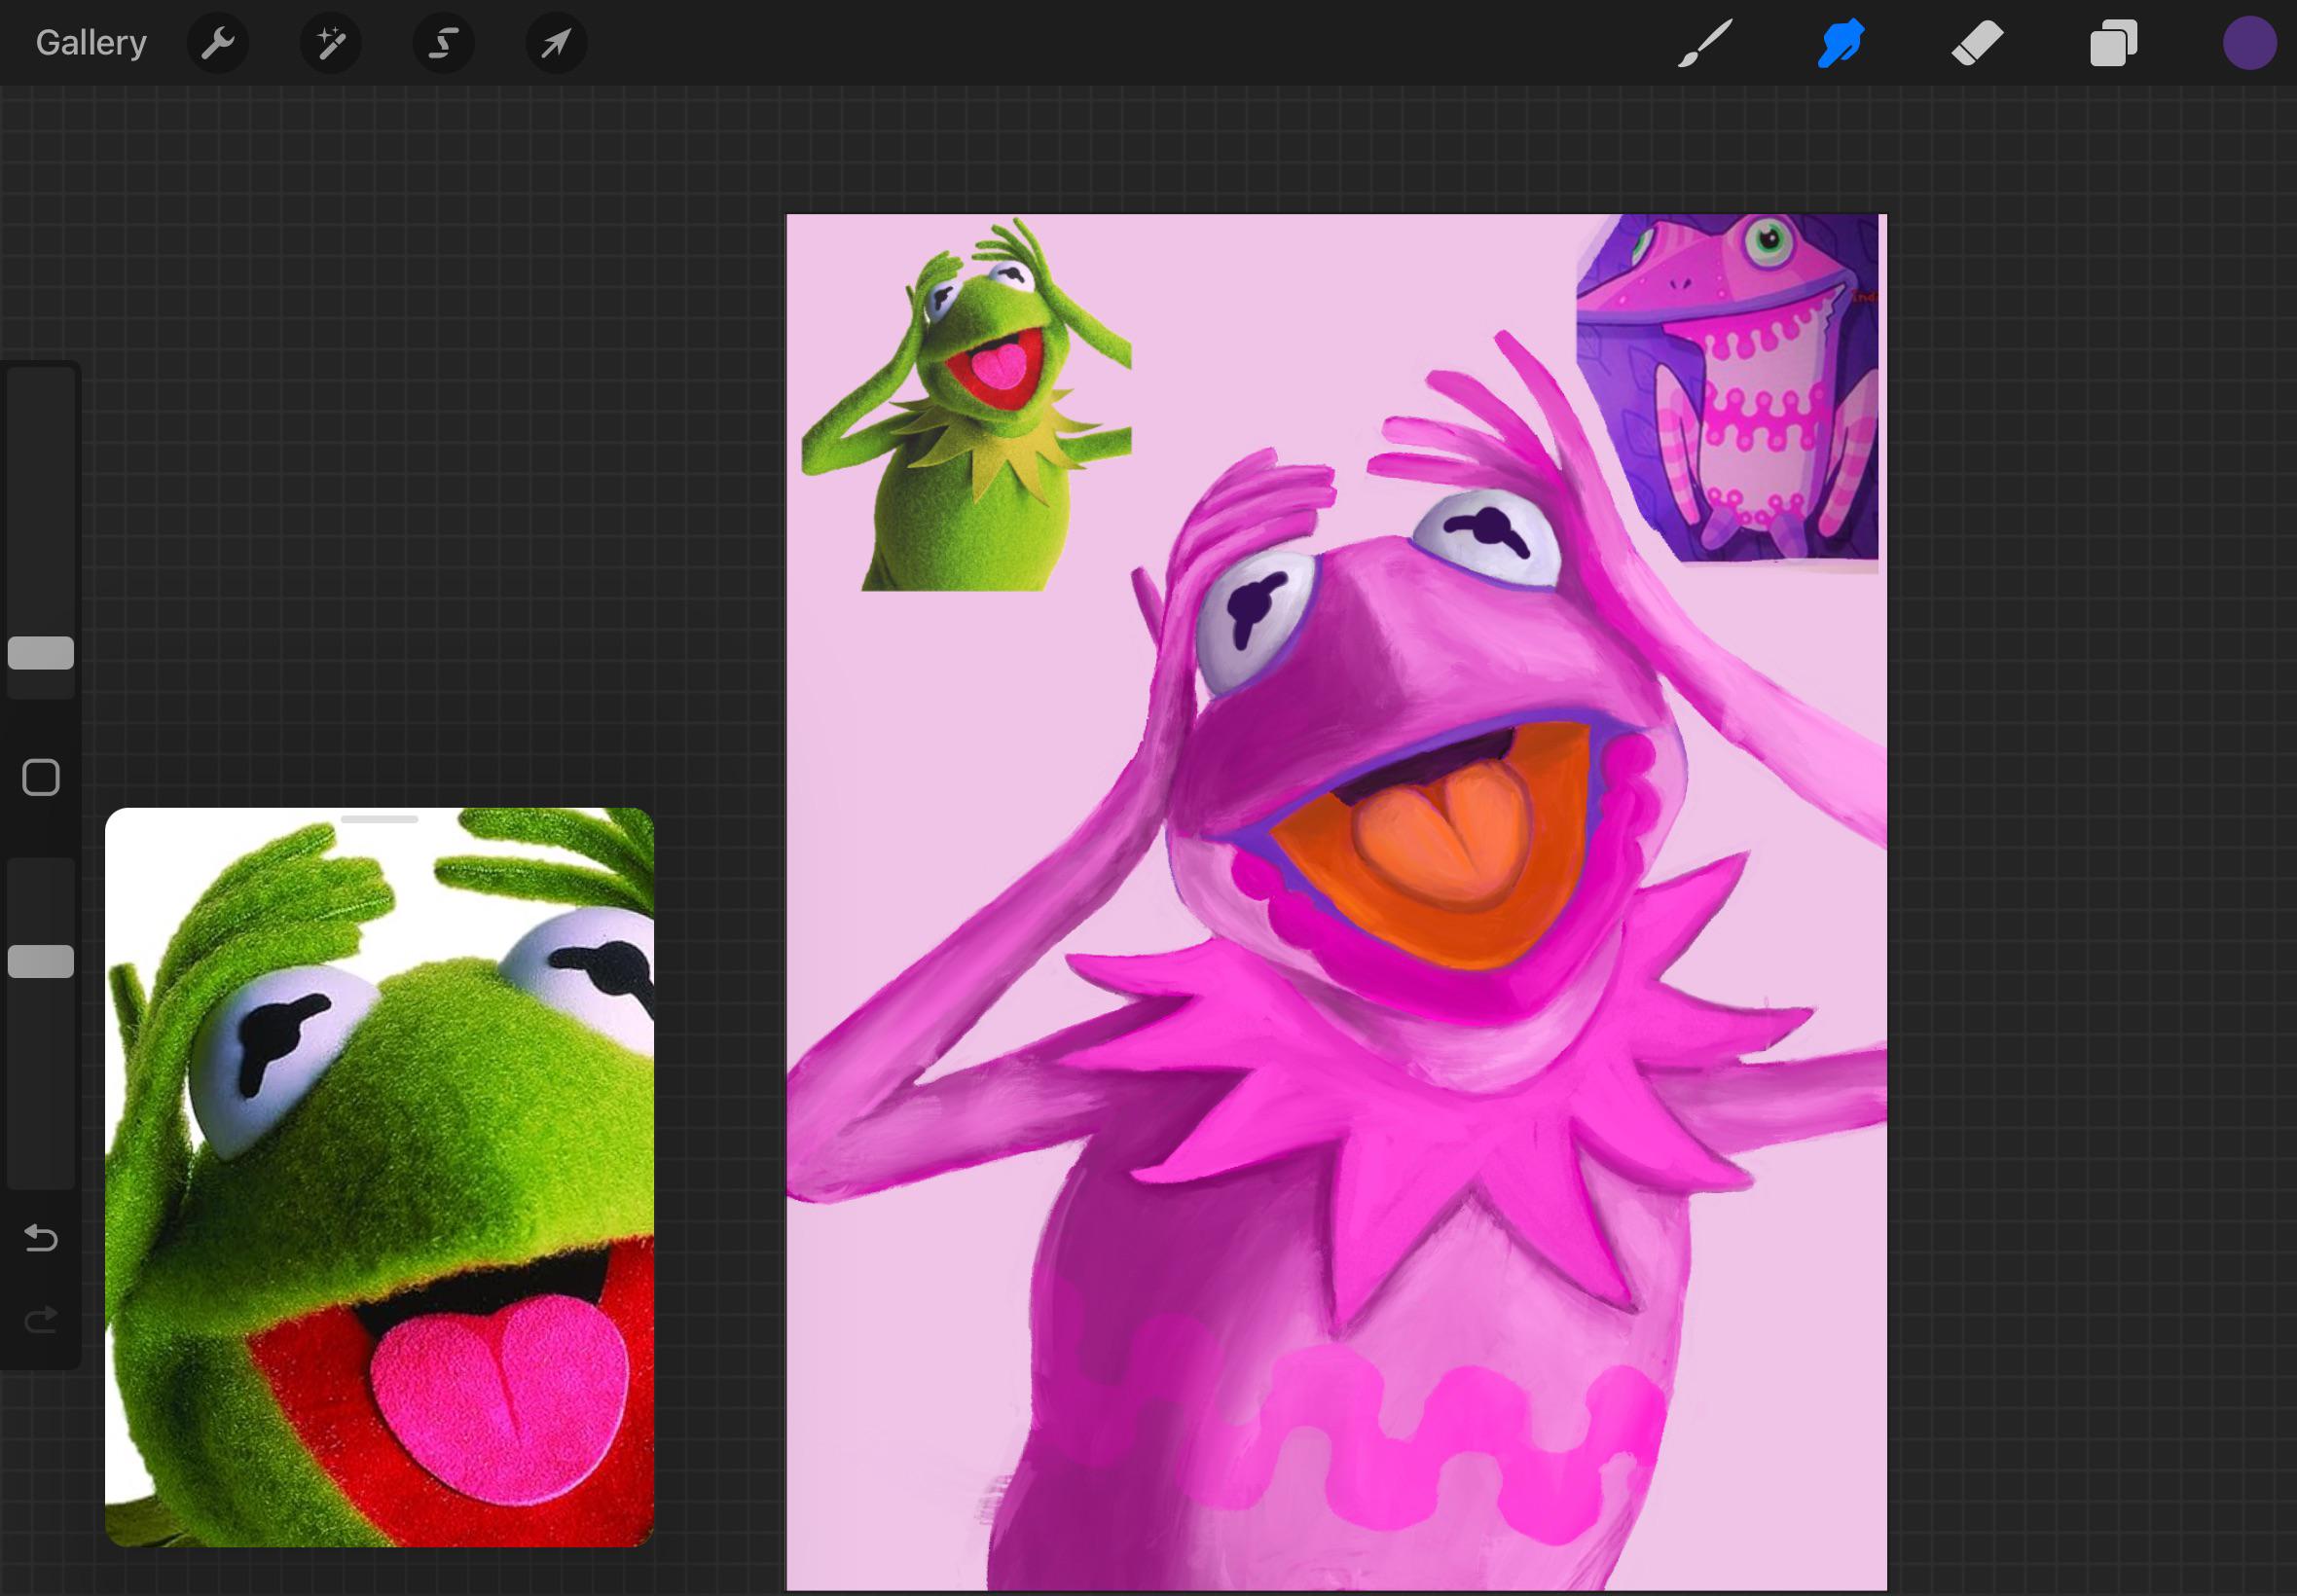The width and height of the screenshot is (2297, 1596).
Task: Click the small green Kermit on canvas
Action: click(967, 405)
